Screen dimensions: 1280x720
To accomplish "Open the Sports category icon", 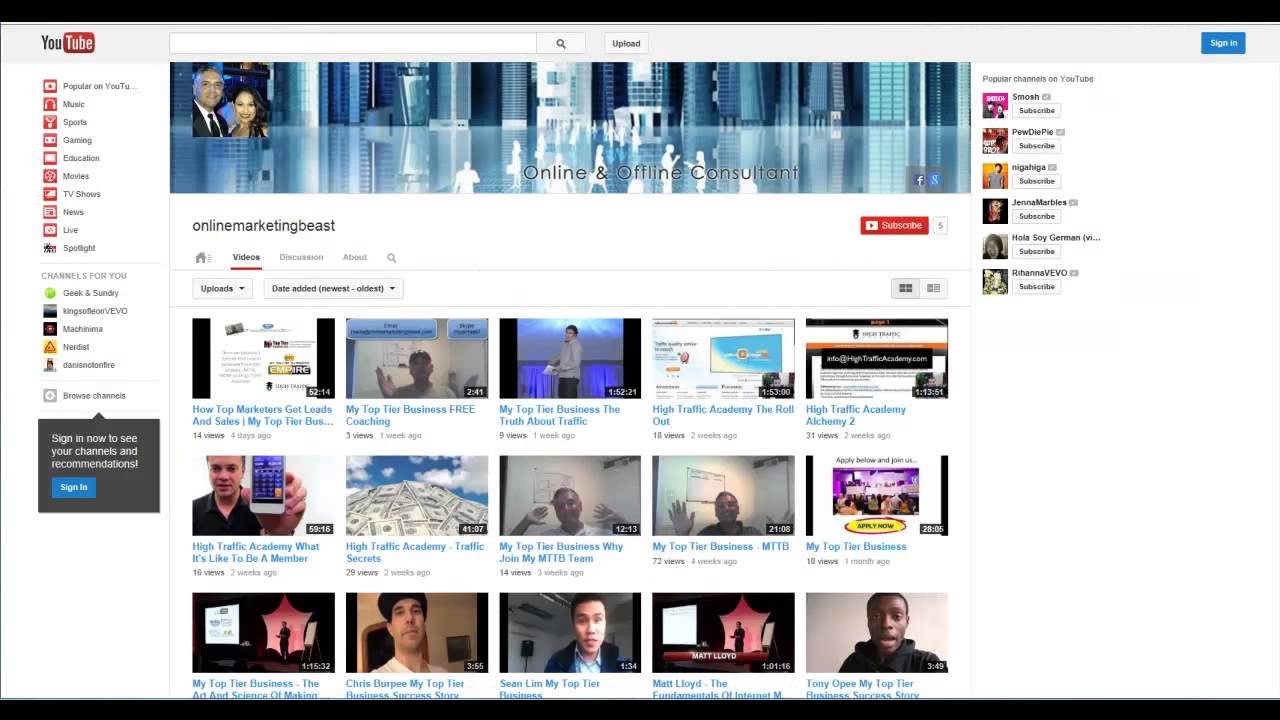I will pos(50,122).
